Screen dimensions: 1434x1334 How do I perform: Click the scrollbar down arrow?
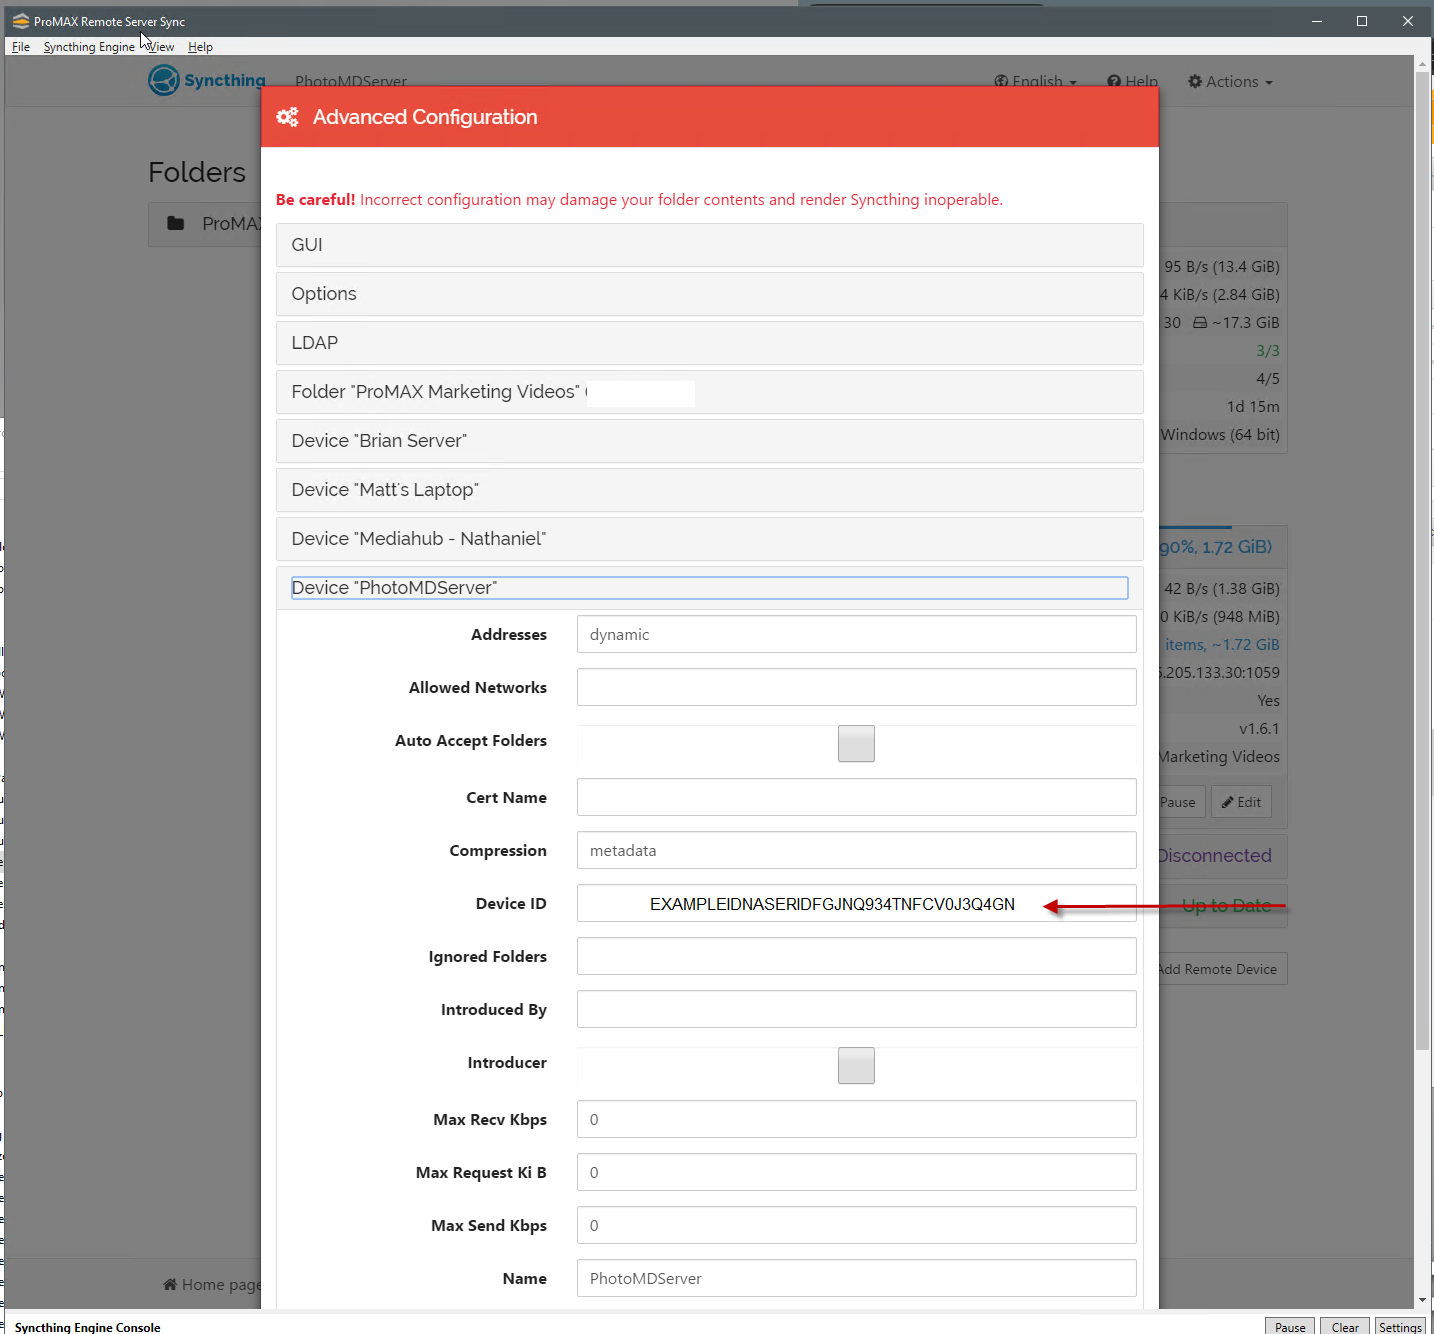(x=1422, y=1300)
